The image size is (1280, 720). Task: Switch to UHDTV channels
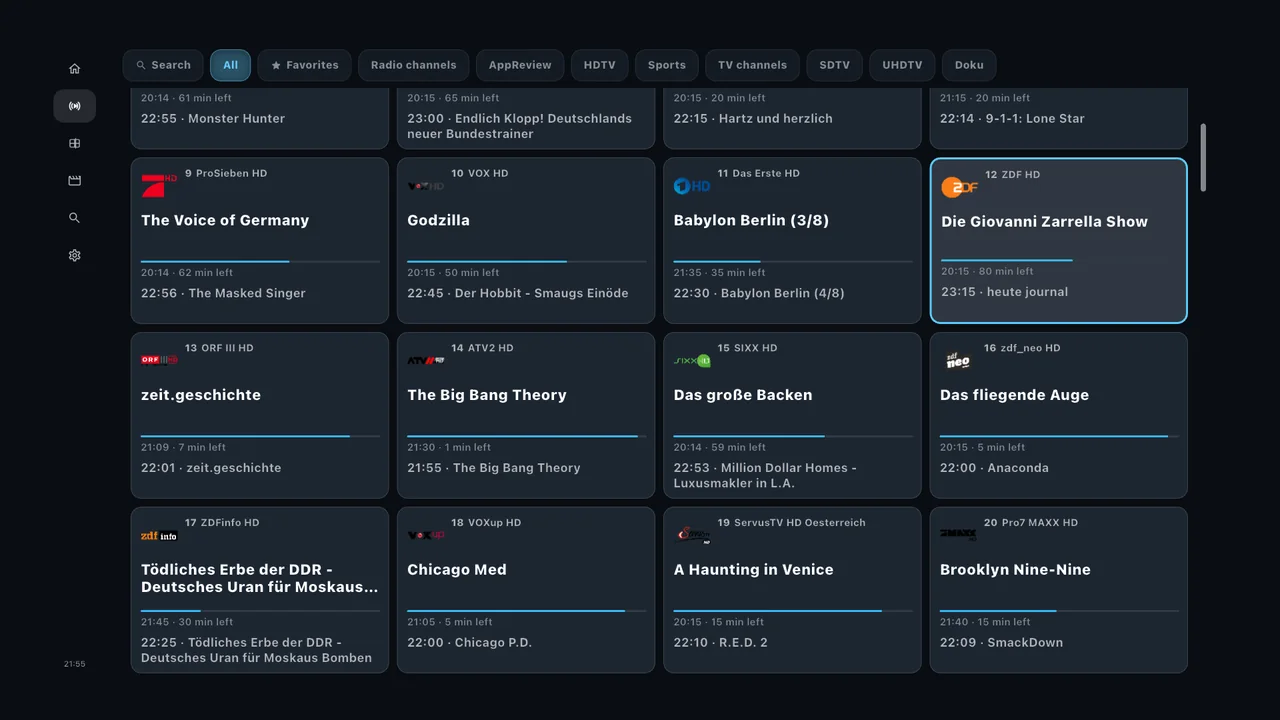[x=902, y=65]
